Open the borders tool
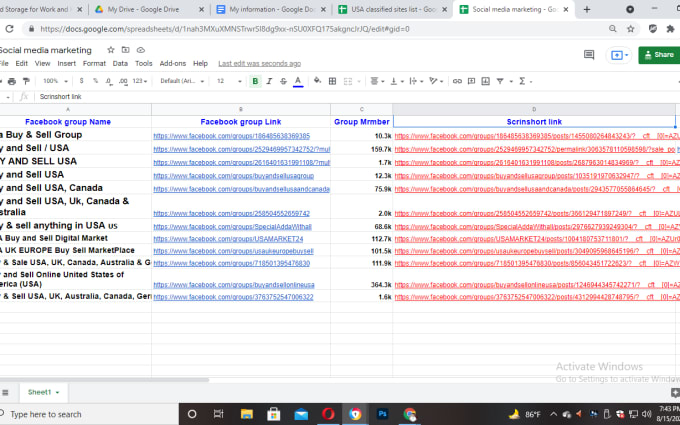Screen dimensions: 680x425 333,81
